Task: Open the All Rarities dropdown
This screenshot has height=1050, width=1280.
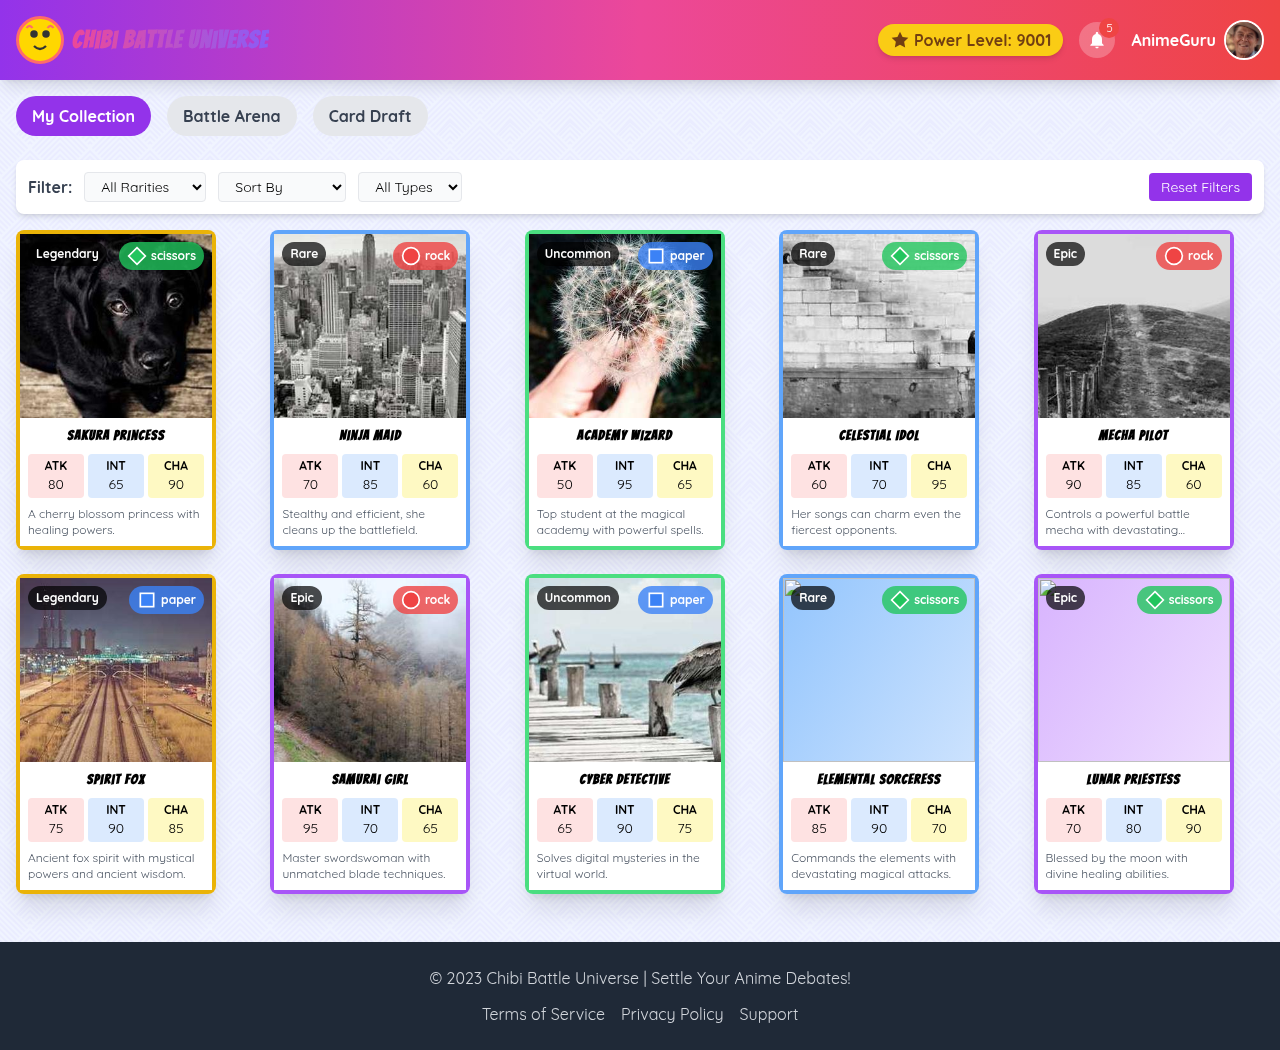Action: [x=144, y=187]
